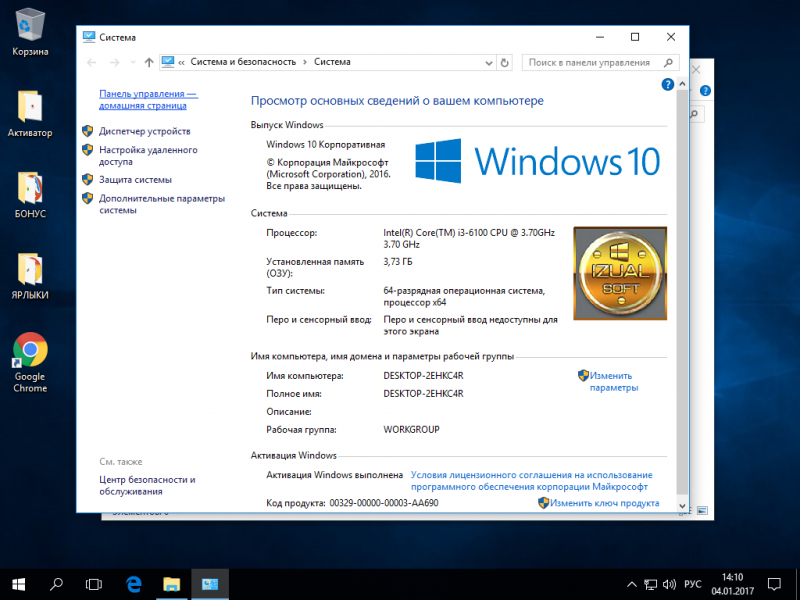Click the search icon in background window
The width and height of the screenshot is (800, 600).
694,114
